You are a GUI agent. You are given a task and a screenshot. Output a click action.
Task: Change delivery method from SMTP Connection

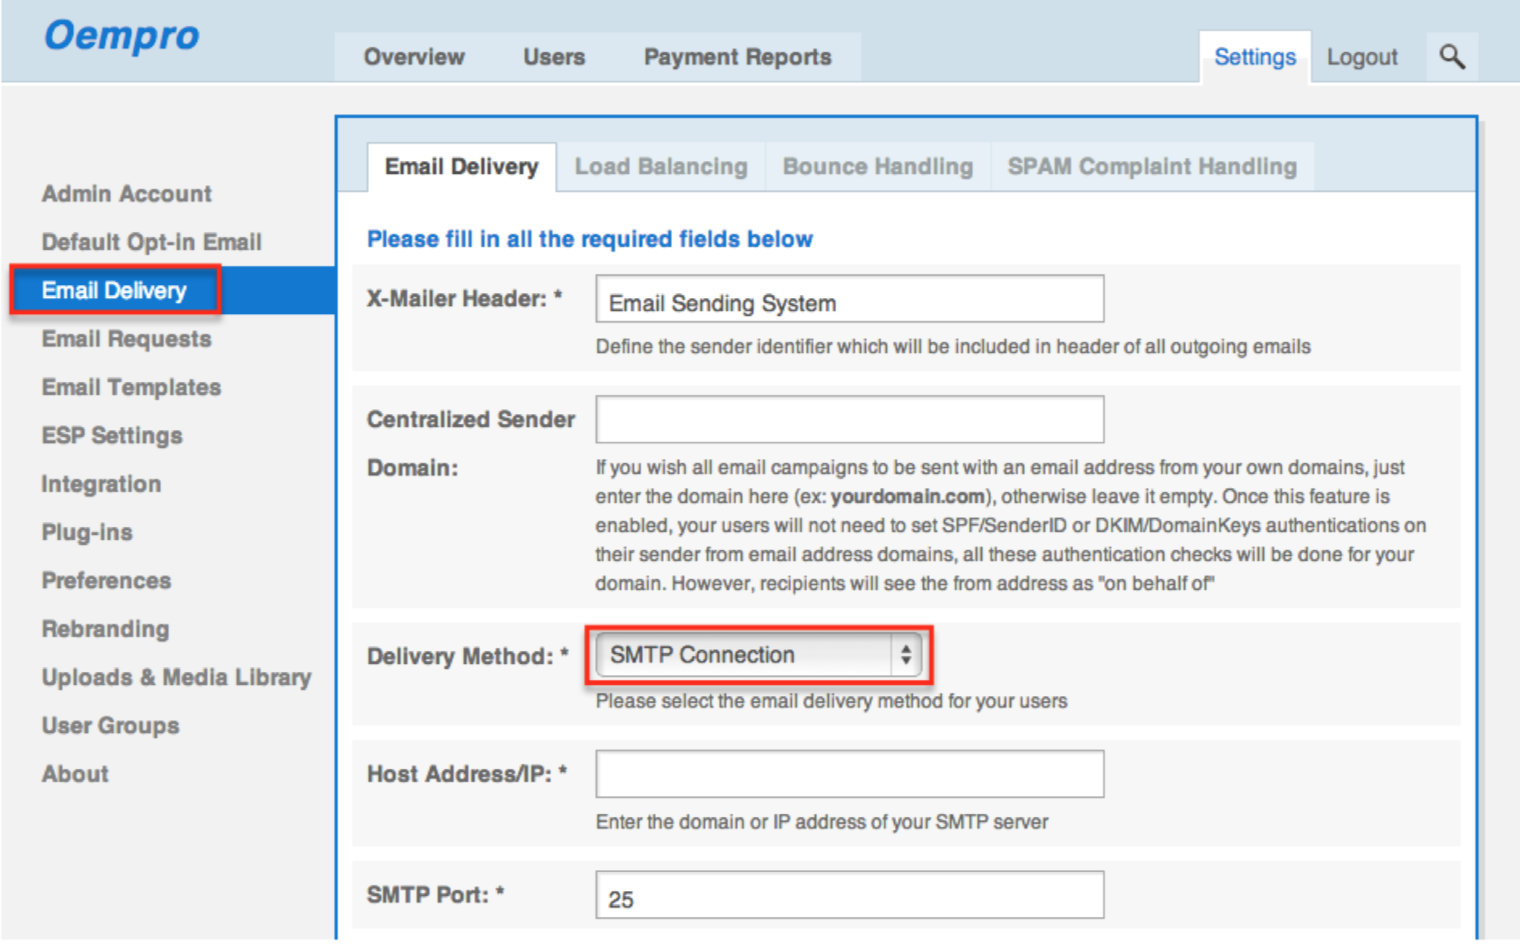[x=757, y=654]
